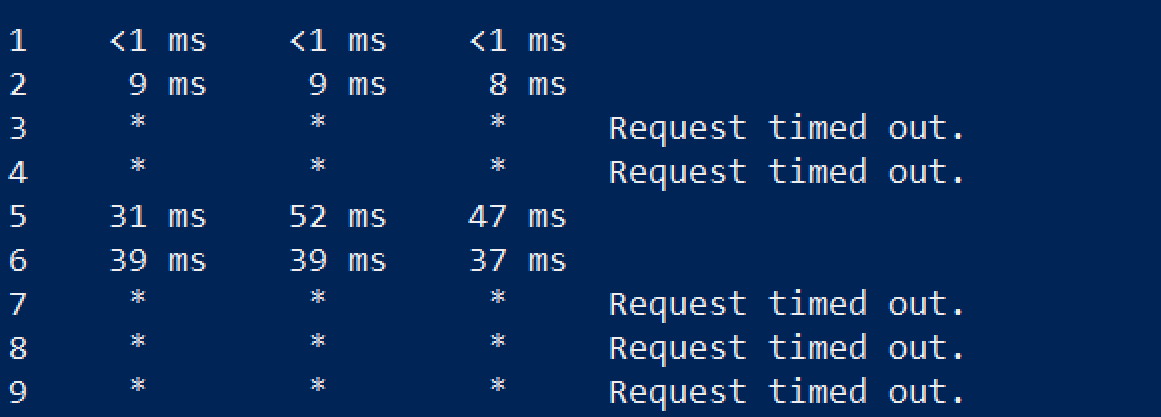Select 'Request timed out.' text on hop 4
The image size is (1161, 417).
[787, 173]
